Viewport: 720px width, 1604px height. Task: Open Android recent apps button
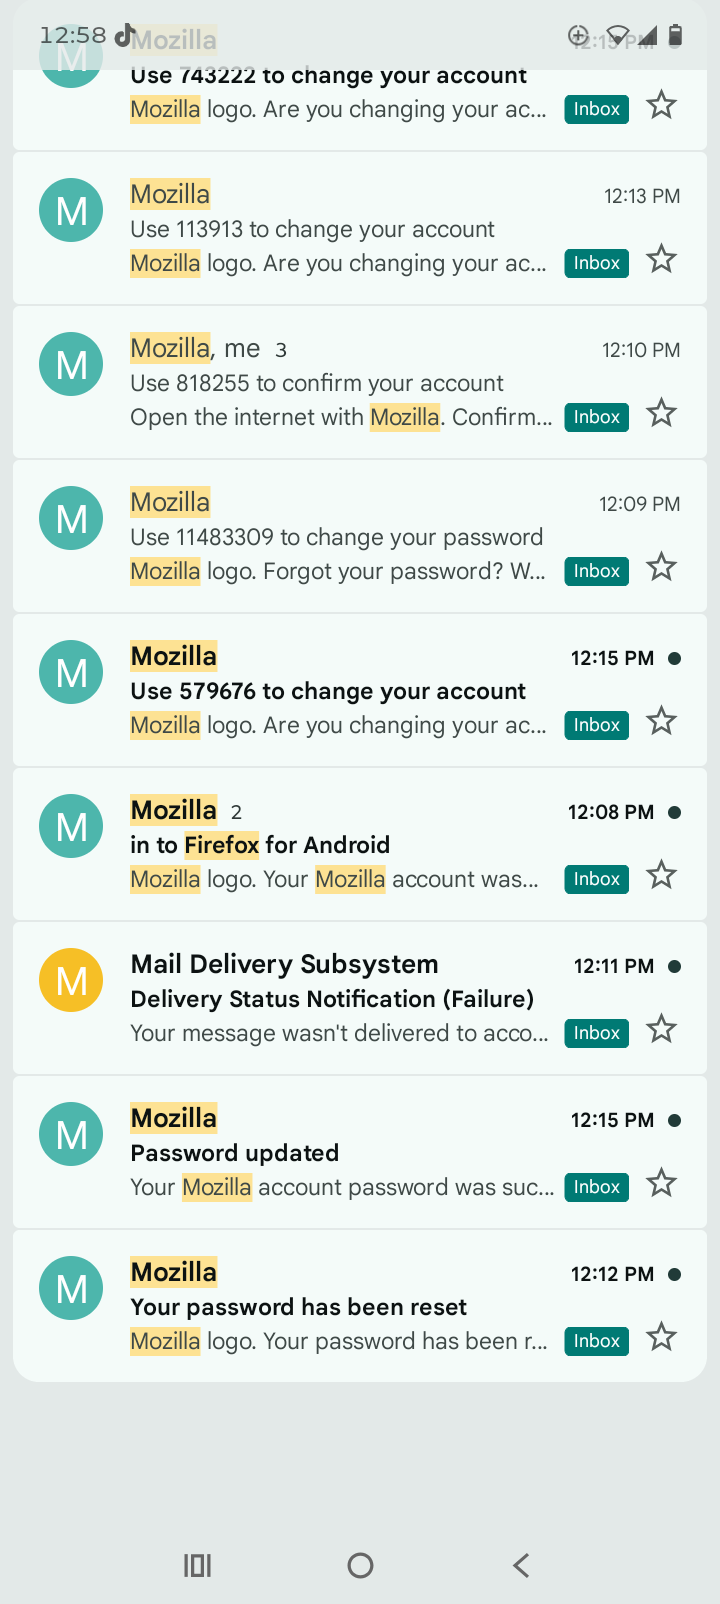tap(198, 1565)
